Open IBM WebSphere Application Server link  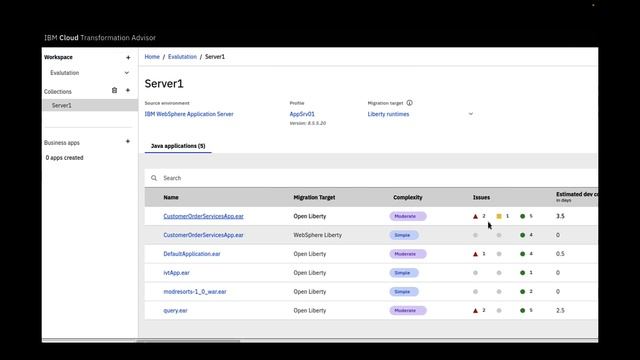pos(189,114)
